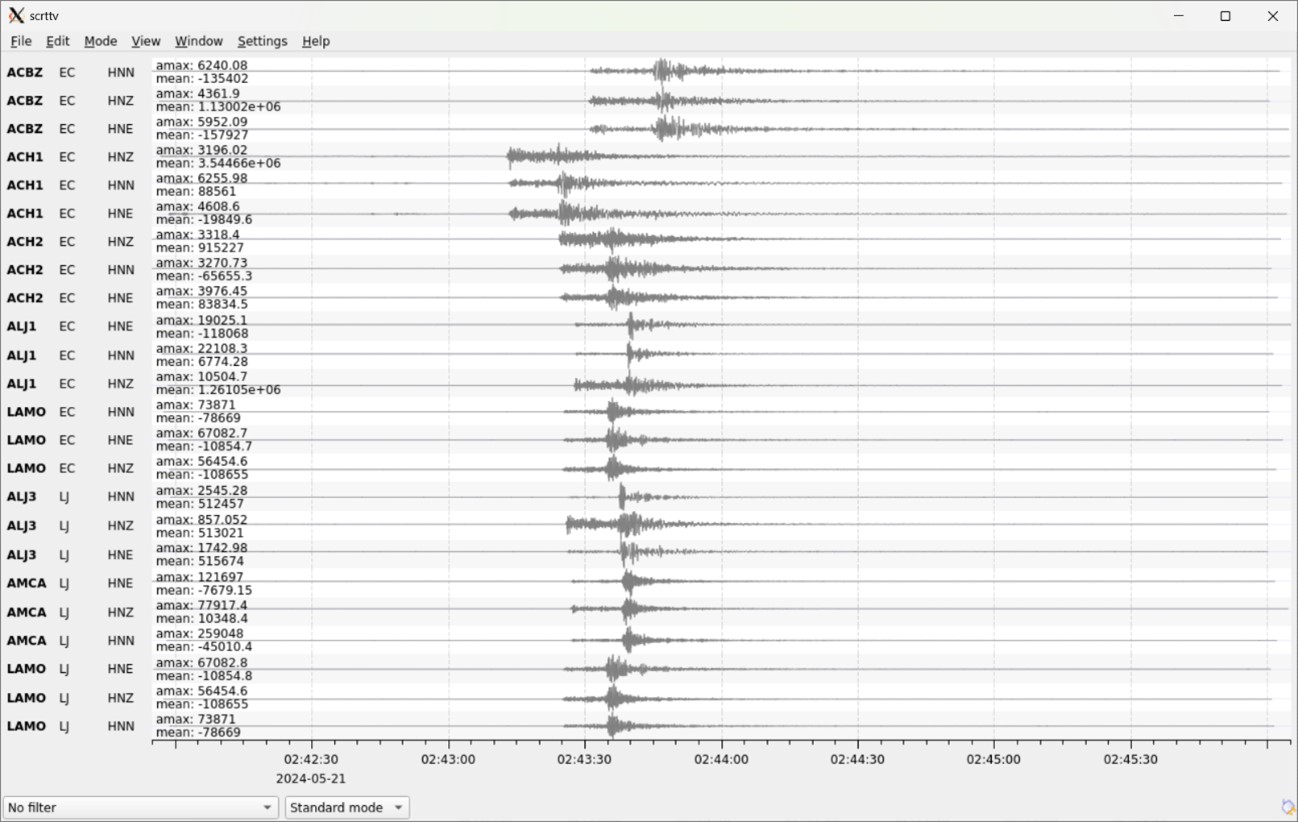This screenshot has height=822, width=1298.
Task: Open the Help menu
Action: tap(316, 41)
